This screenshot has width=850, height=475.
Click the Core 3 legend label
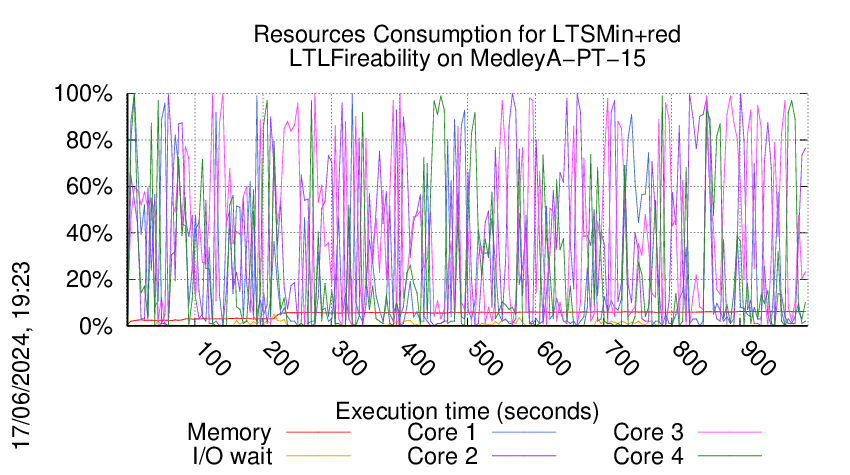coord(648,433)
